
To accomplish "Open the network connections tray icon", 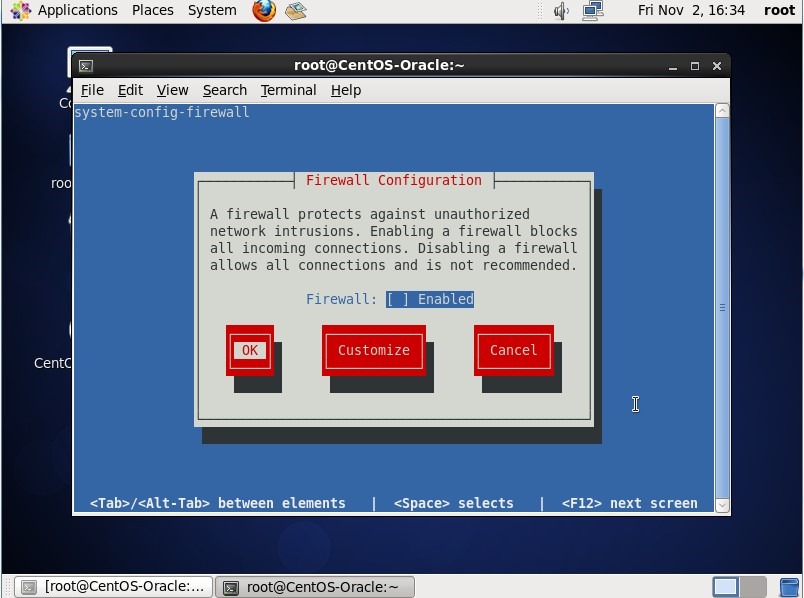I will tap(593, 11).
